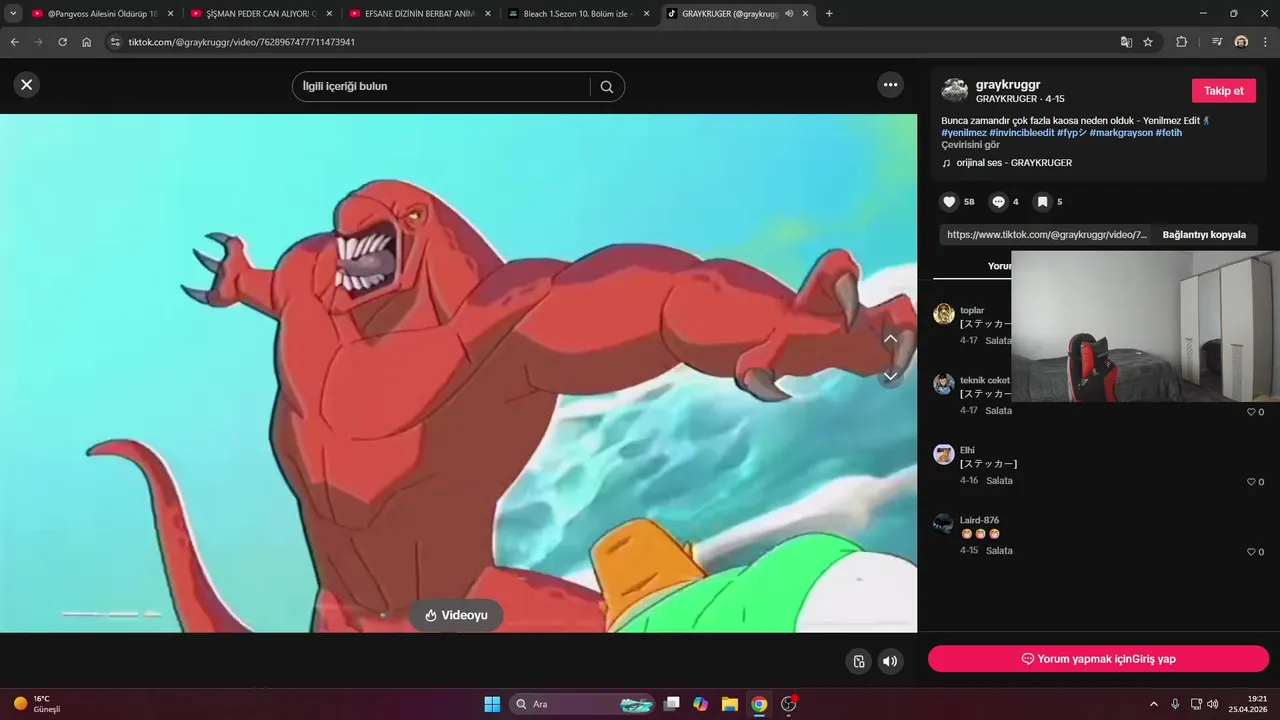Close the TikTok video viewer
The image size is (1280, 720).
[x=27, y=85]
